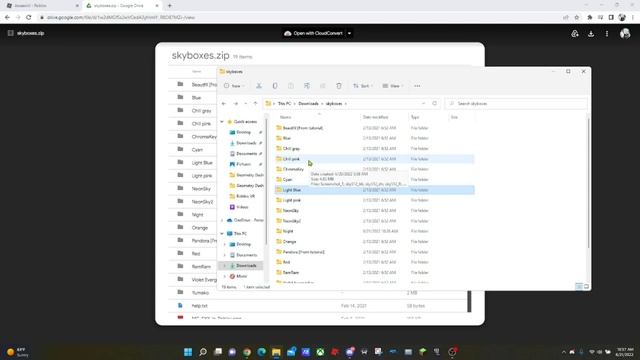Click Delete trash icon in Explorer toolbar

click(x=338, y=86)
